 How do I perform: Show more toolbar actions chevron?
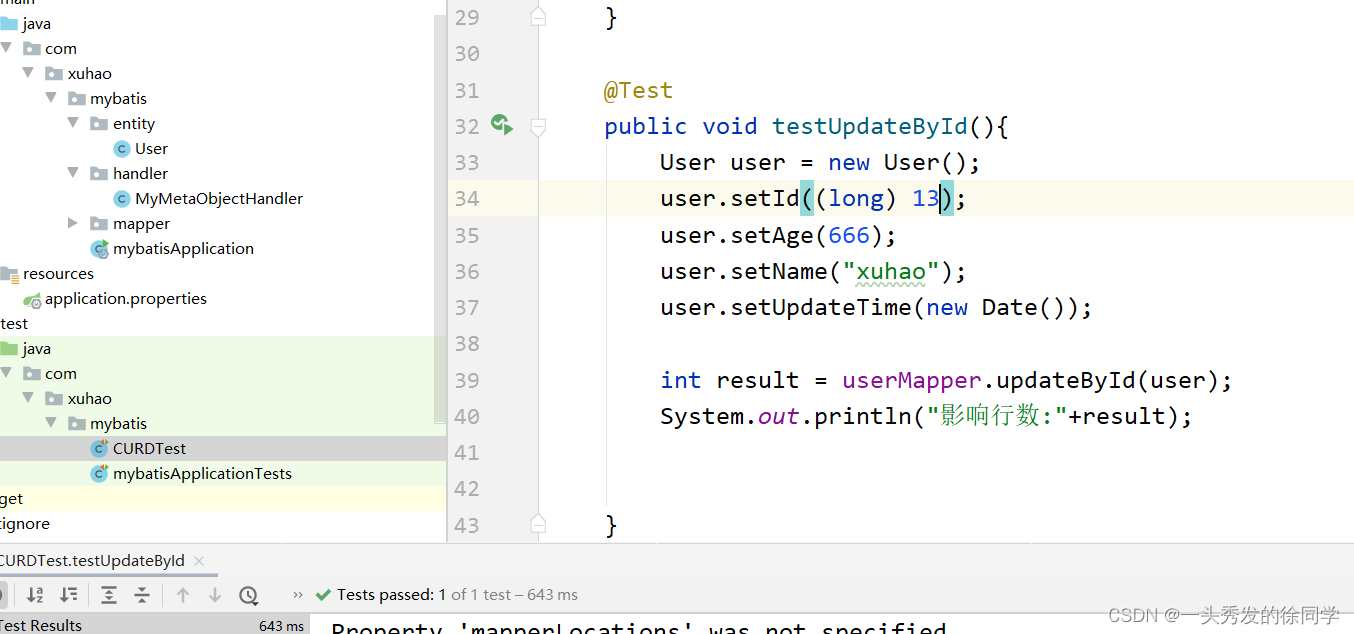click(x=298, y=595)
